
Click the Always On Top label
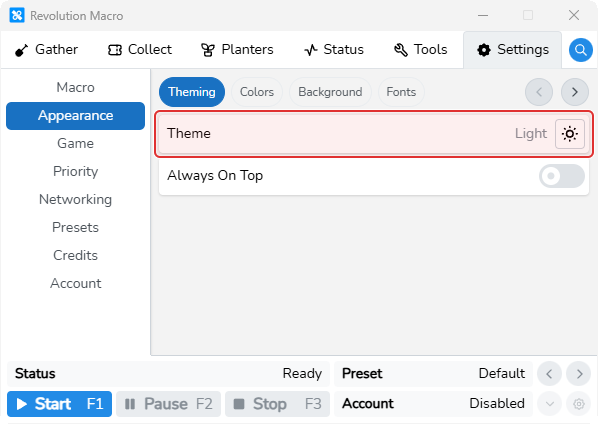point(215,176)
